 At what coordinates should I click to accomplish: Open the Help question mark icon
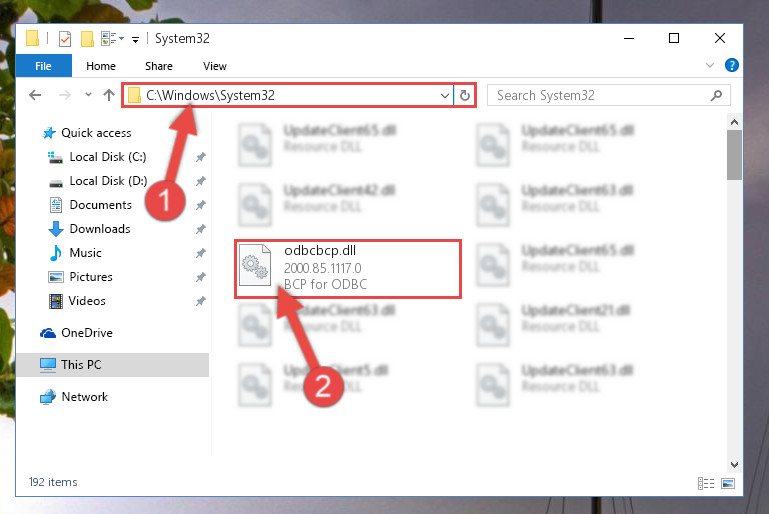coord(731,65)
